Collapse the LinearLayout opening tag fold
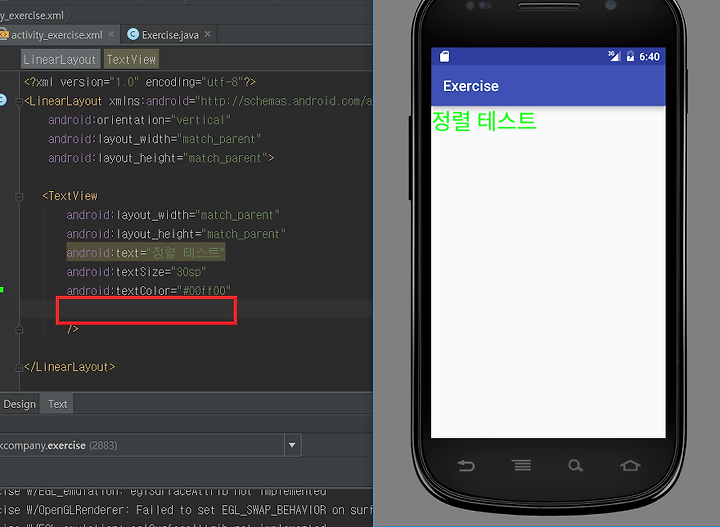The width and height of the screenshot is (720, 527). tap(19, 101)
